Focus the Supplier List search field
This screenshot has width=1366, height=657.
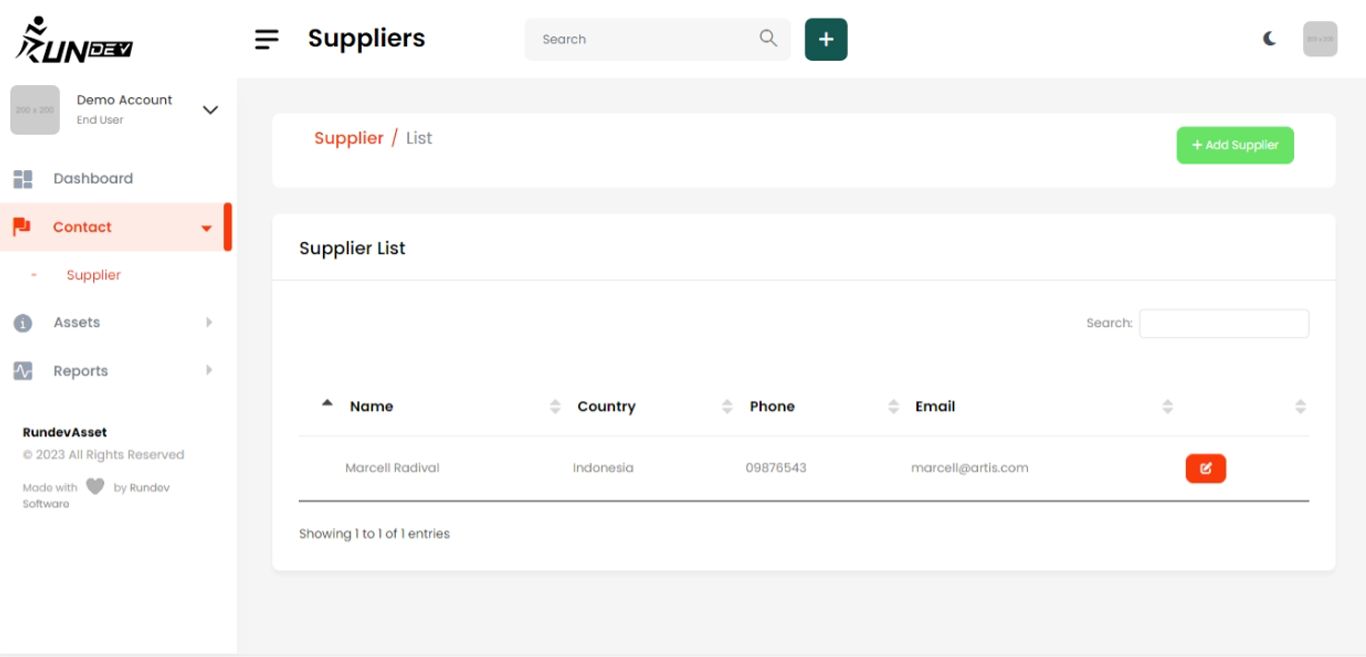tap(1223, 323)
